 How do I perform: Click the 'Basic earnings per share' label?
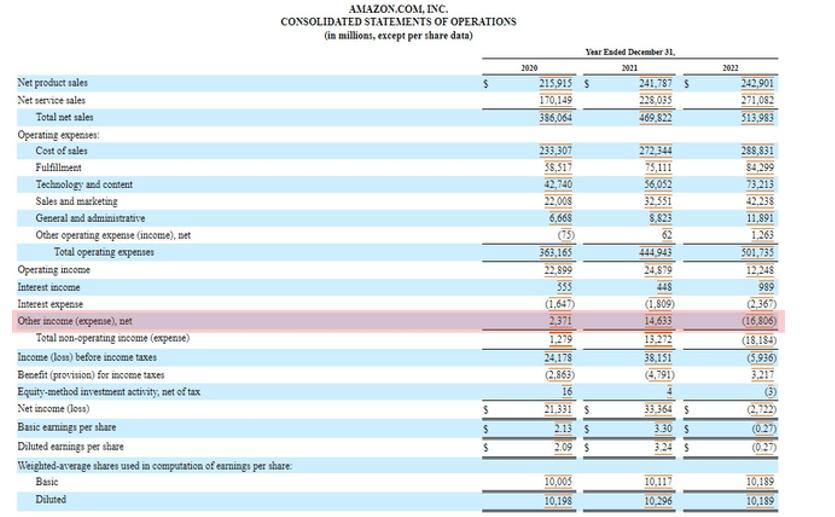pos(67,428)
